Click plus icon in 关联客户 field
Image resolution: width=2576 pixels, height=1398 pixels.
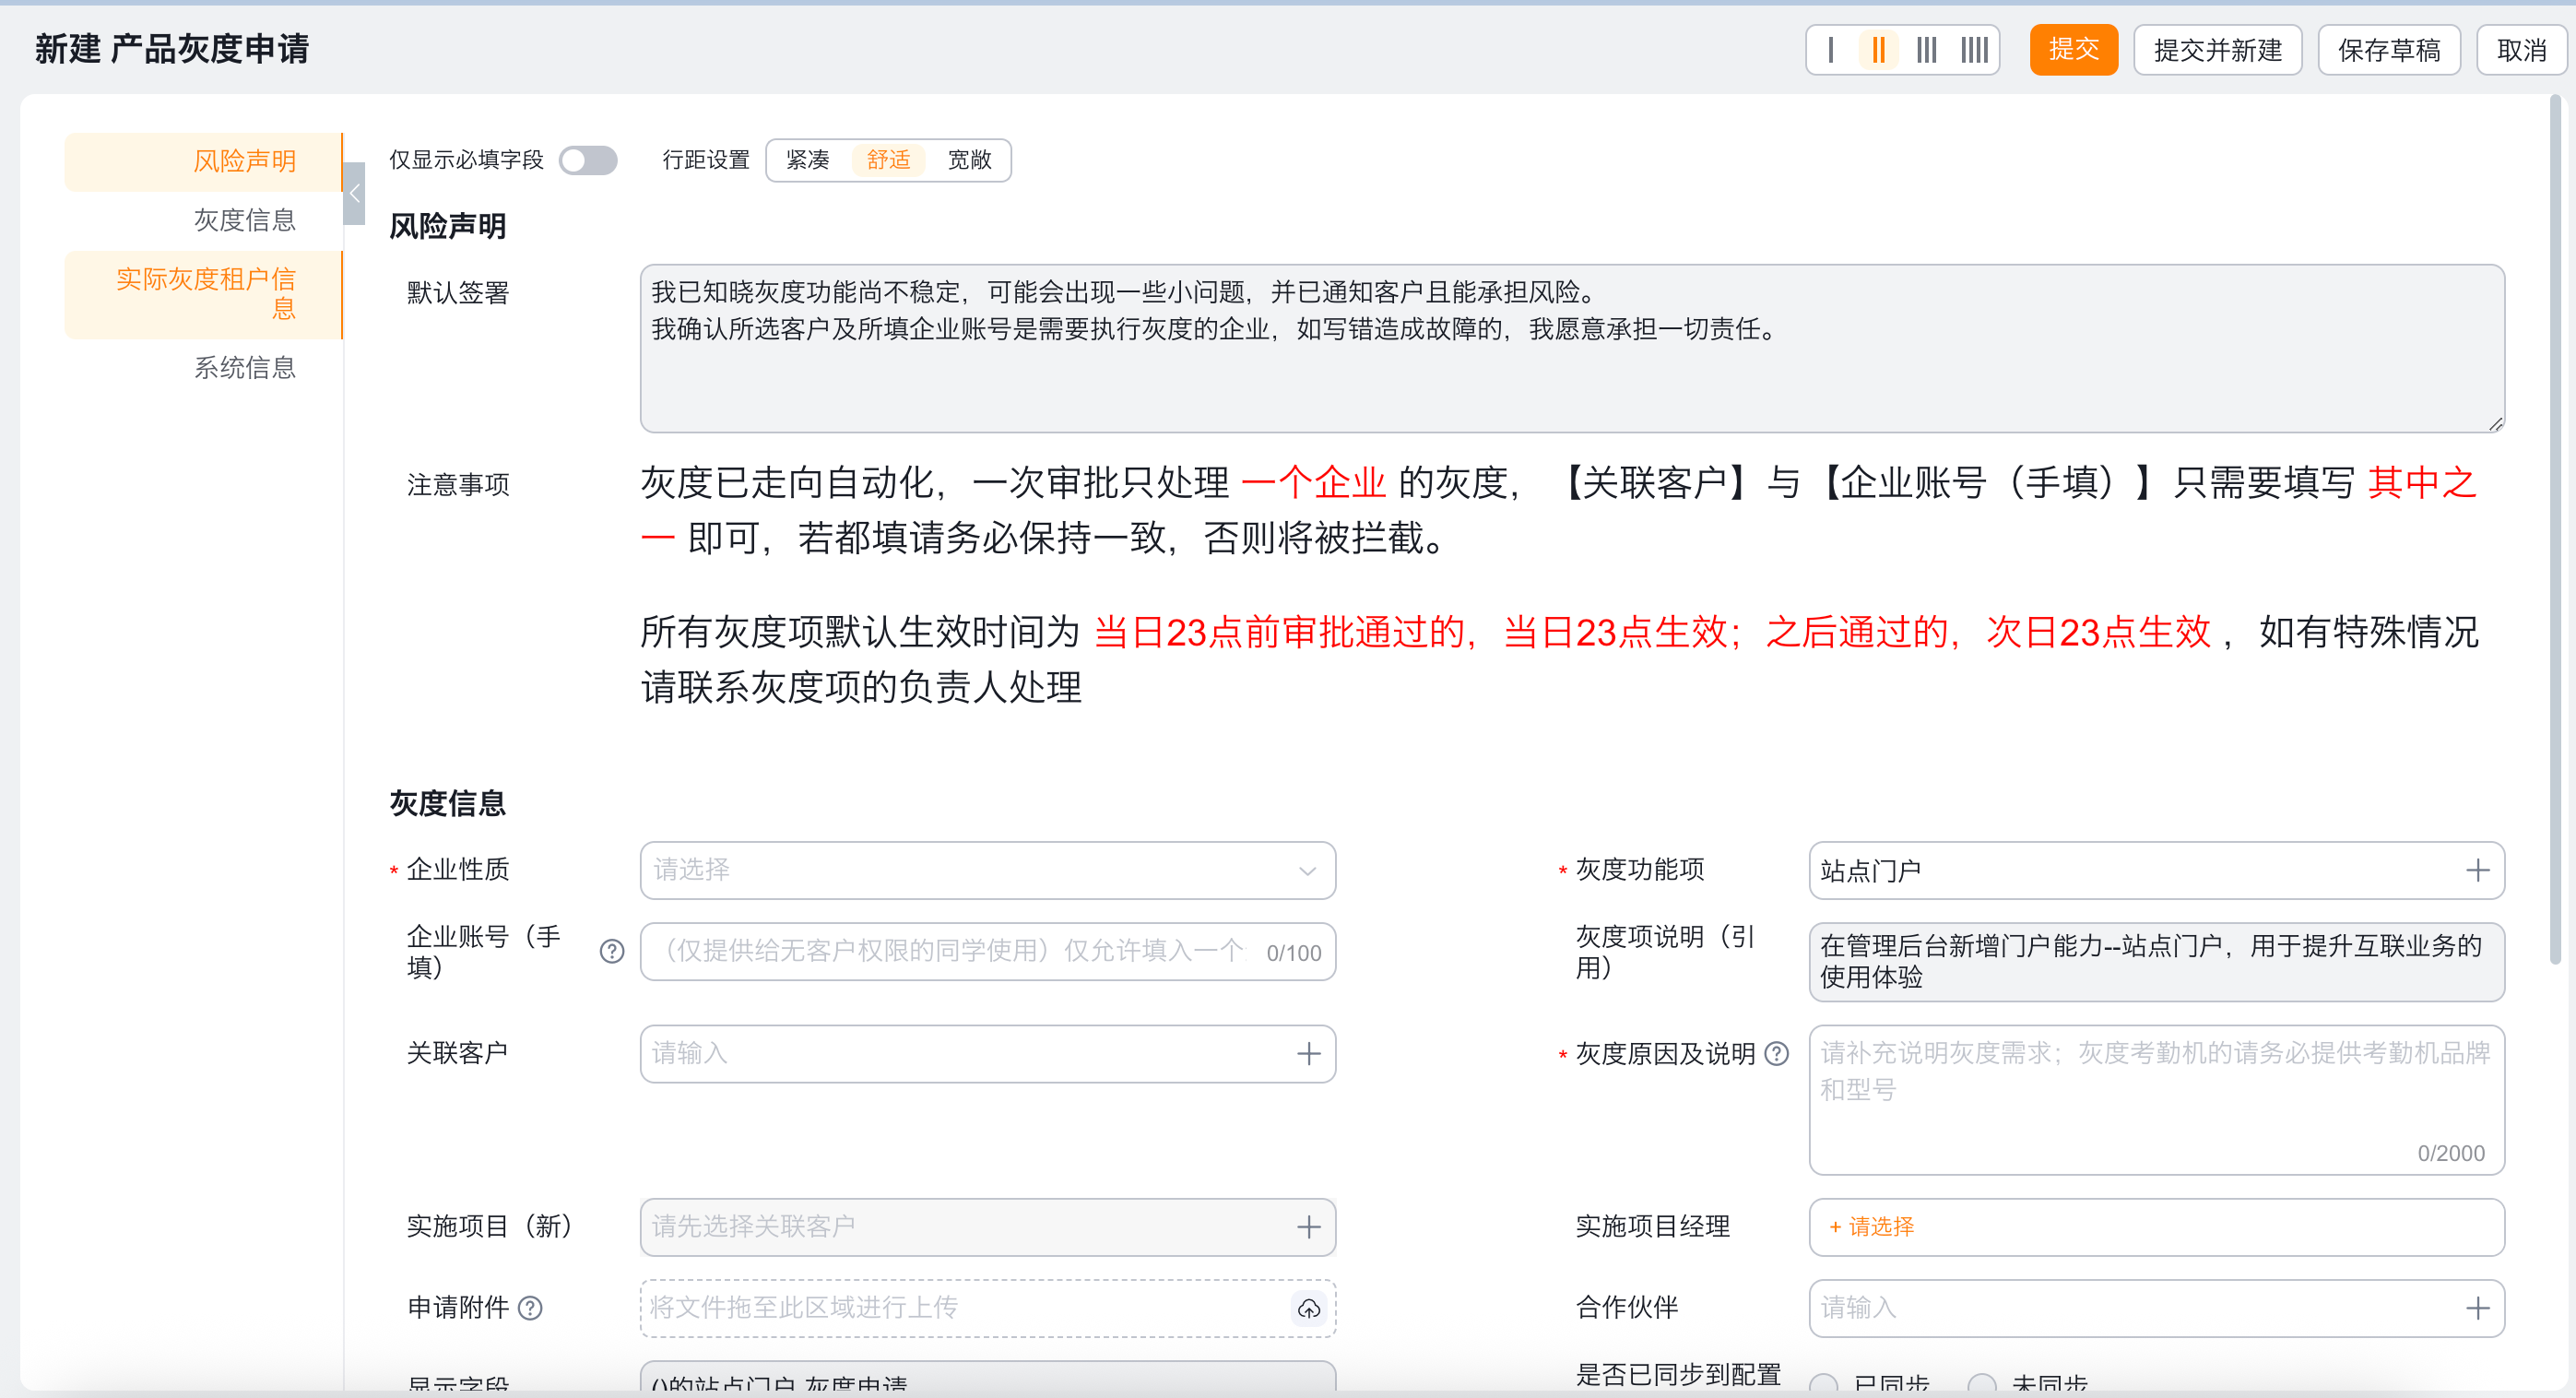(x=1308, y=1053)
